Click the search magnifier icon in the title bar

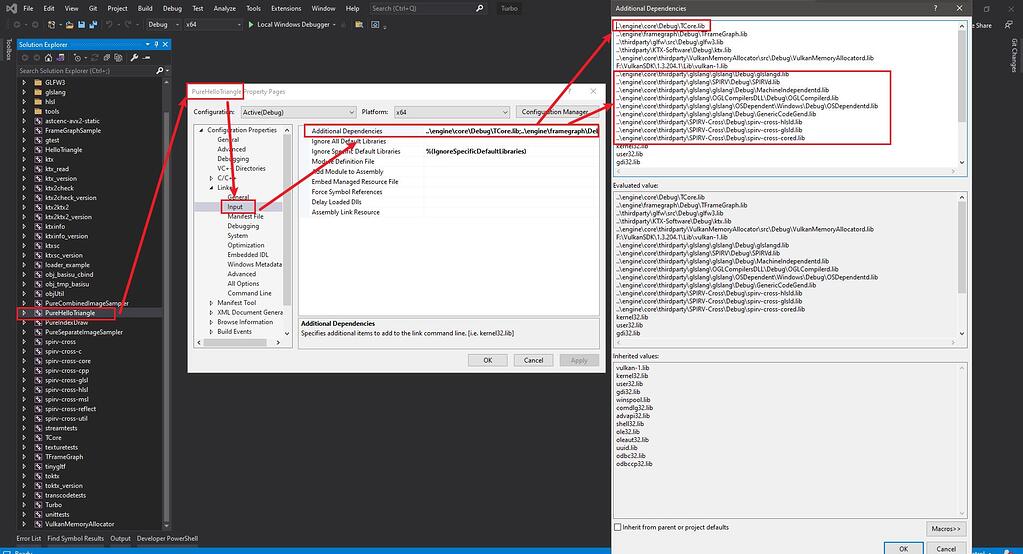[480, 8]
